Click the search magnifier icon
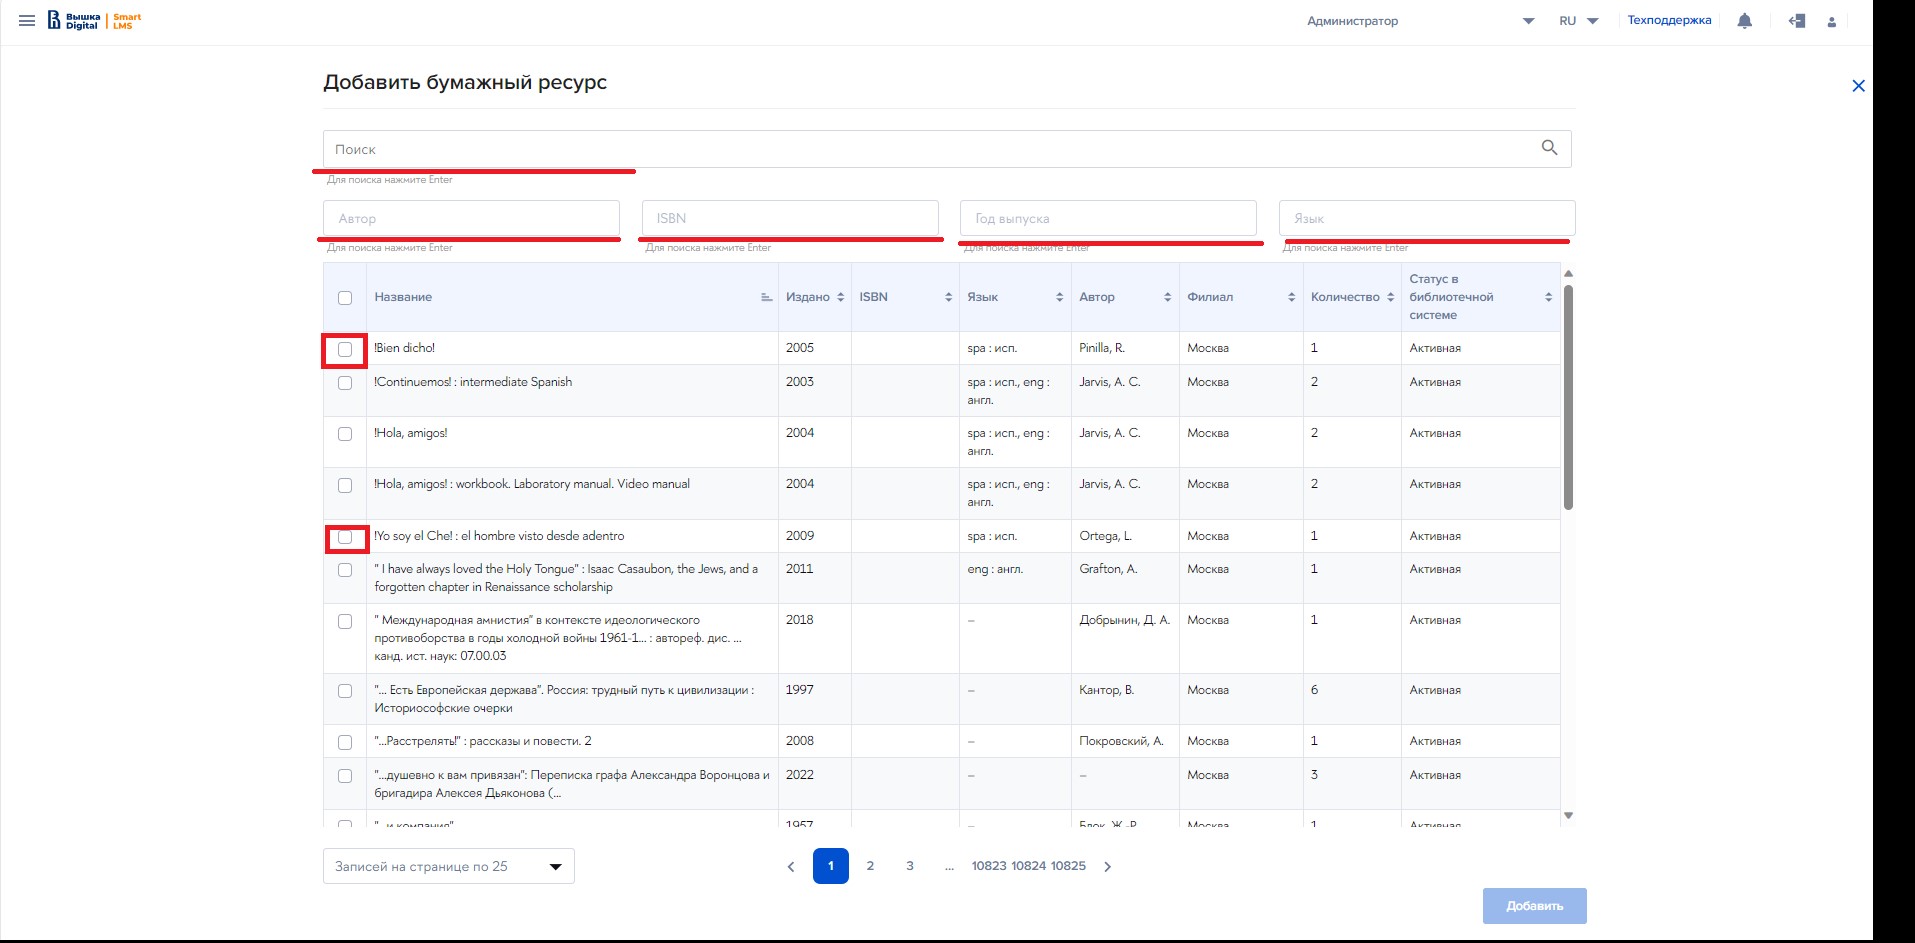Viewport: 1915px width, 943px height. pos(1549,148)
